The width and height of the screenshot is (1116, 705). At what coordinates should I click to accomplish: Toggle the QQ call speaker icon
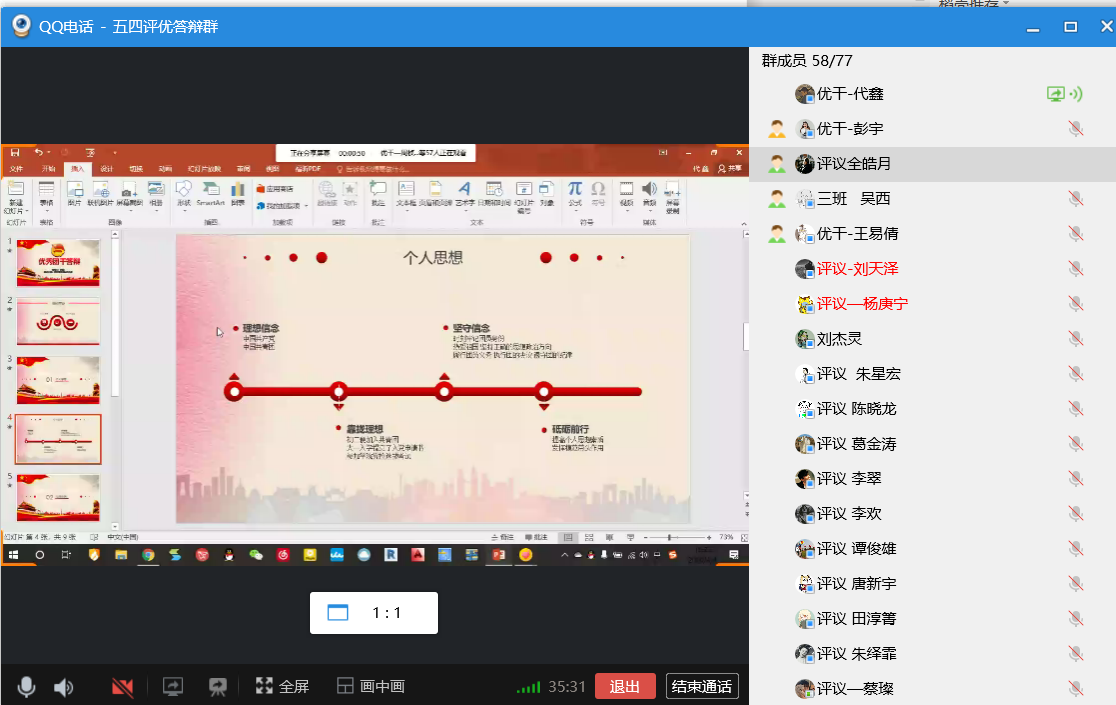click(x=63, y=687)
